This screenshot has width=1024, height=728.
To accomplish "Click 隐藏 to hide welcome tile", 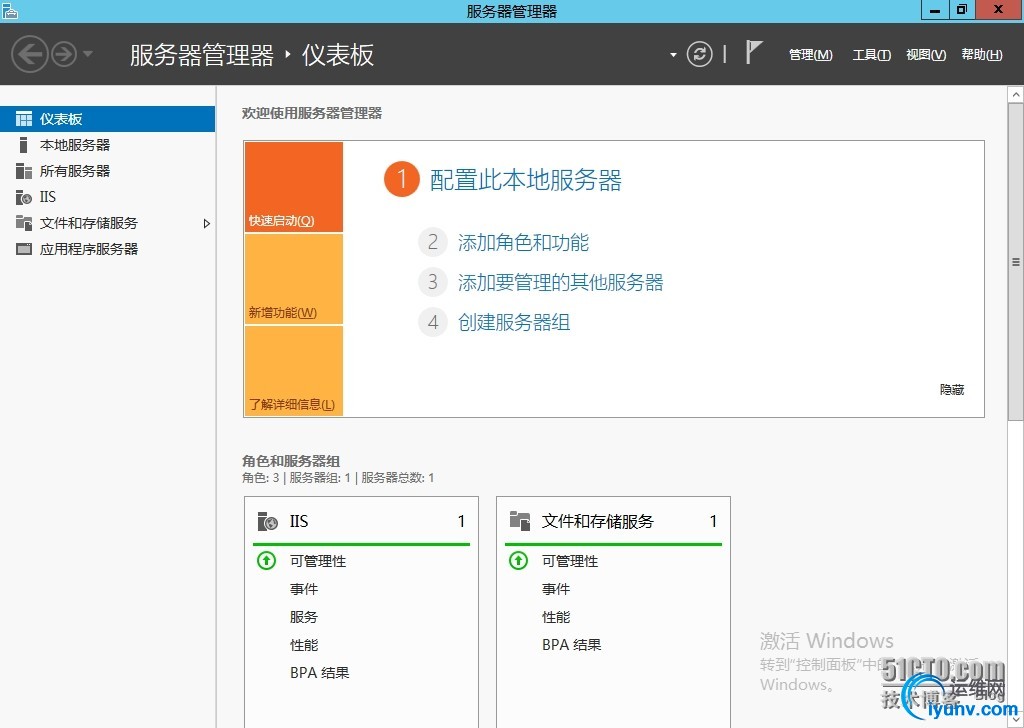I will point(952,390).
